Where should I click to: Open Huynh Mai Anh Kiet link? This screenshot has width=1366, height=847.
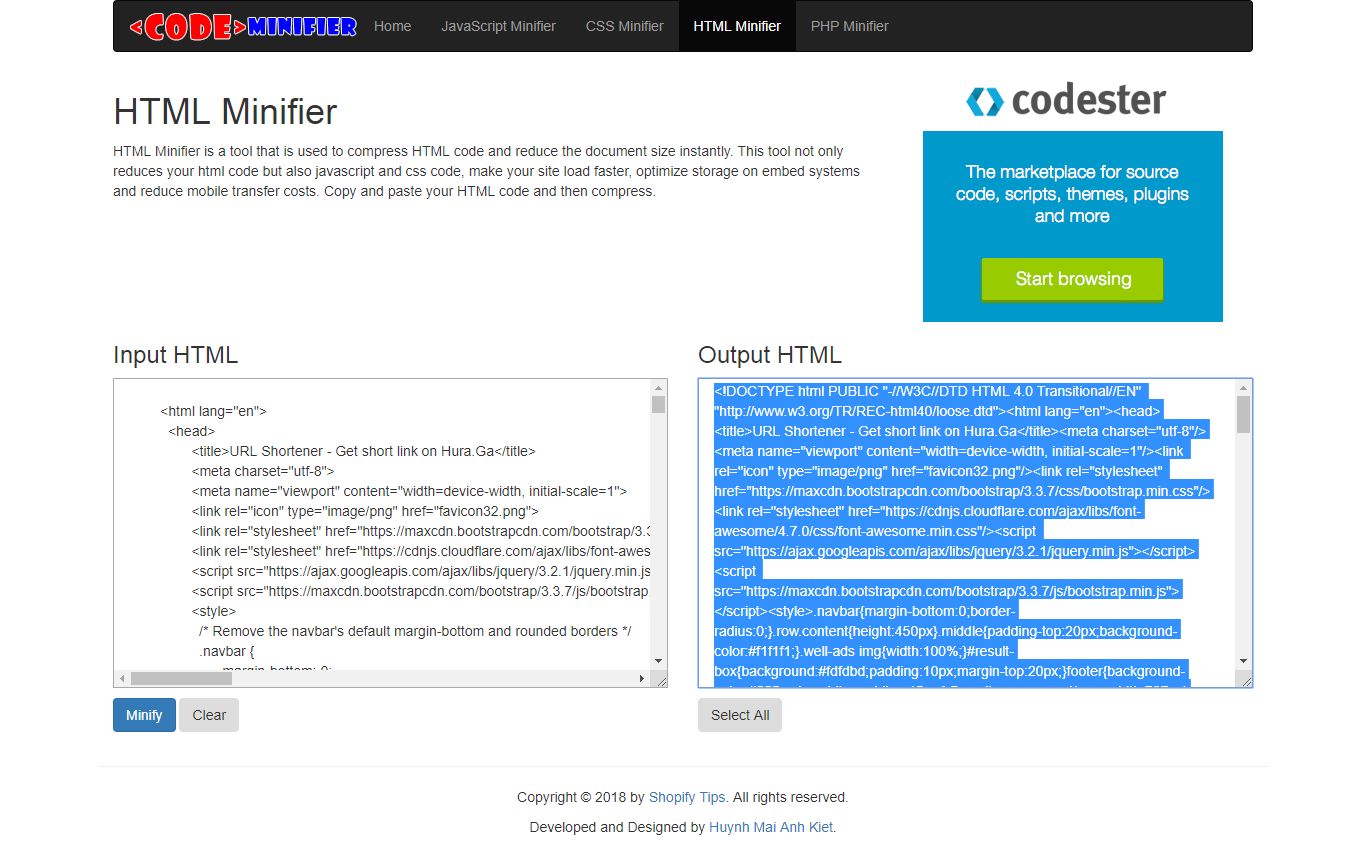point(771,827)
